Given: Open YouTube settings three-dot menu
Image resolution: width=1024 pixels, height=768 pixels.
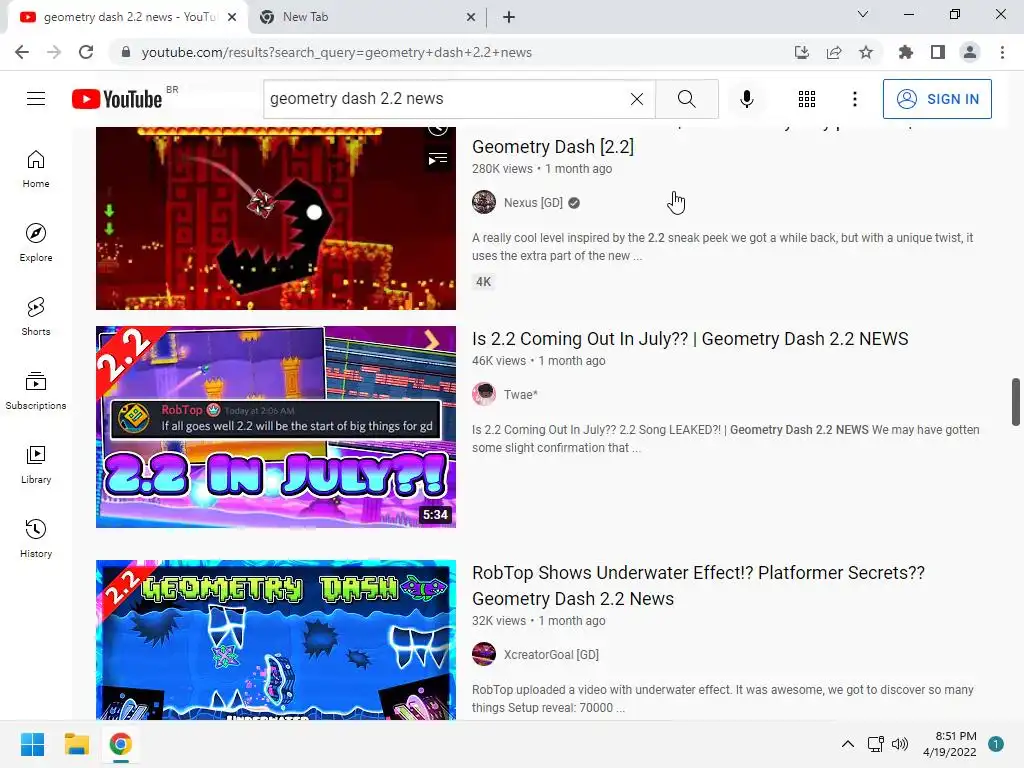Looking at the screenshot, I should coord(854,99).
